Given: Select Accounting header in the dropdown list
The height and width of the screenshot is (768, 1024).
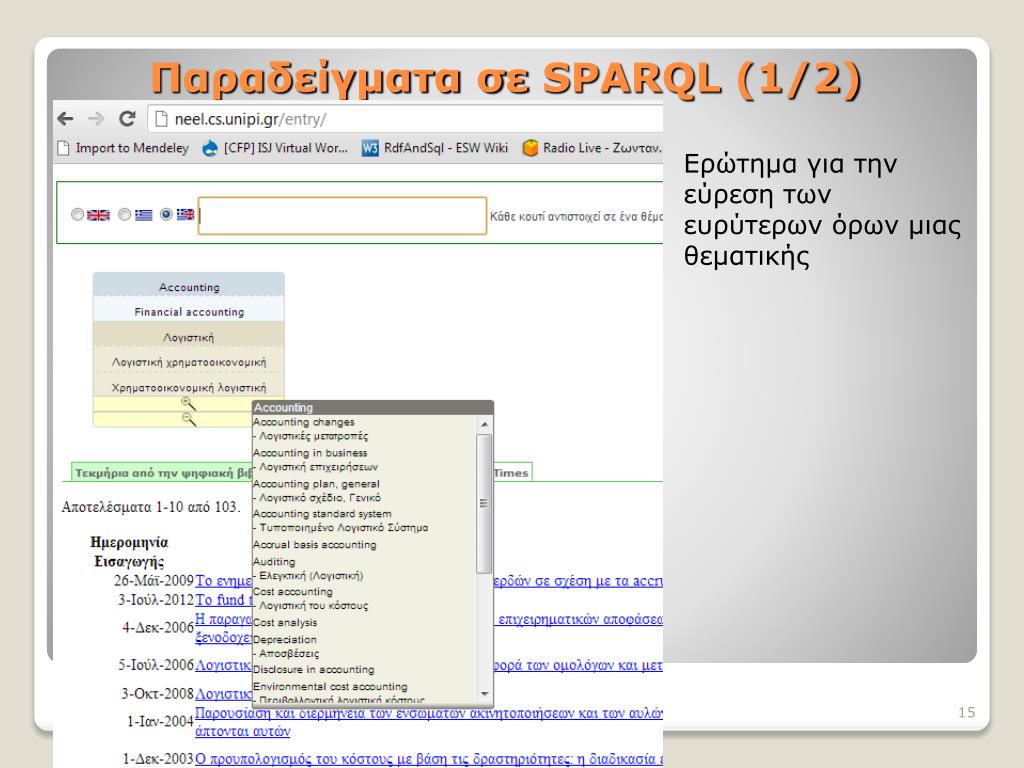Looking at the screenshot, I should coord(372,408).
